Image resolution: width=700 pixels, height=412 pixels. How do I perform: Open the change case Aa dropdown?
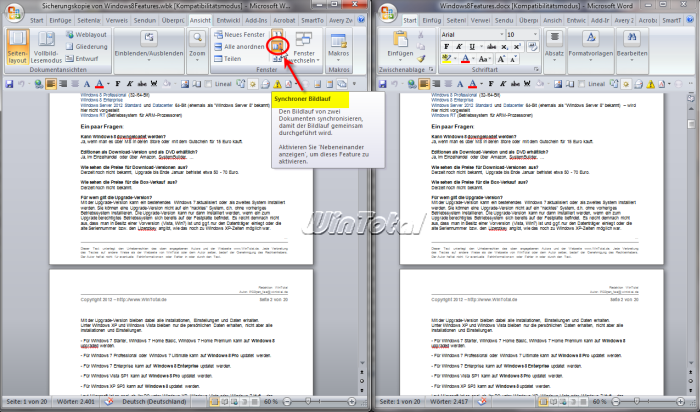click(x=484, y=58)
